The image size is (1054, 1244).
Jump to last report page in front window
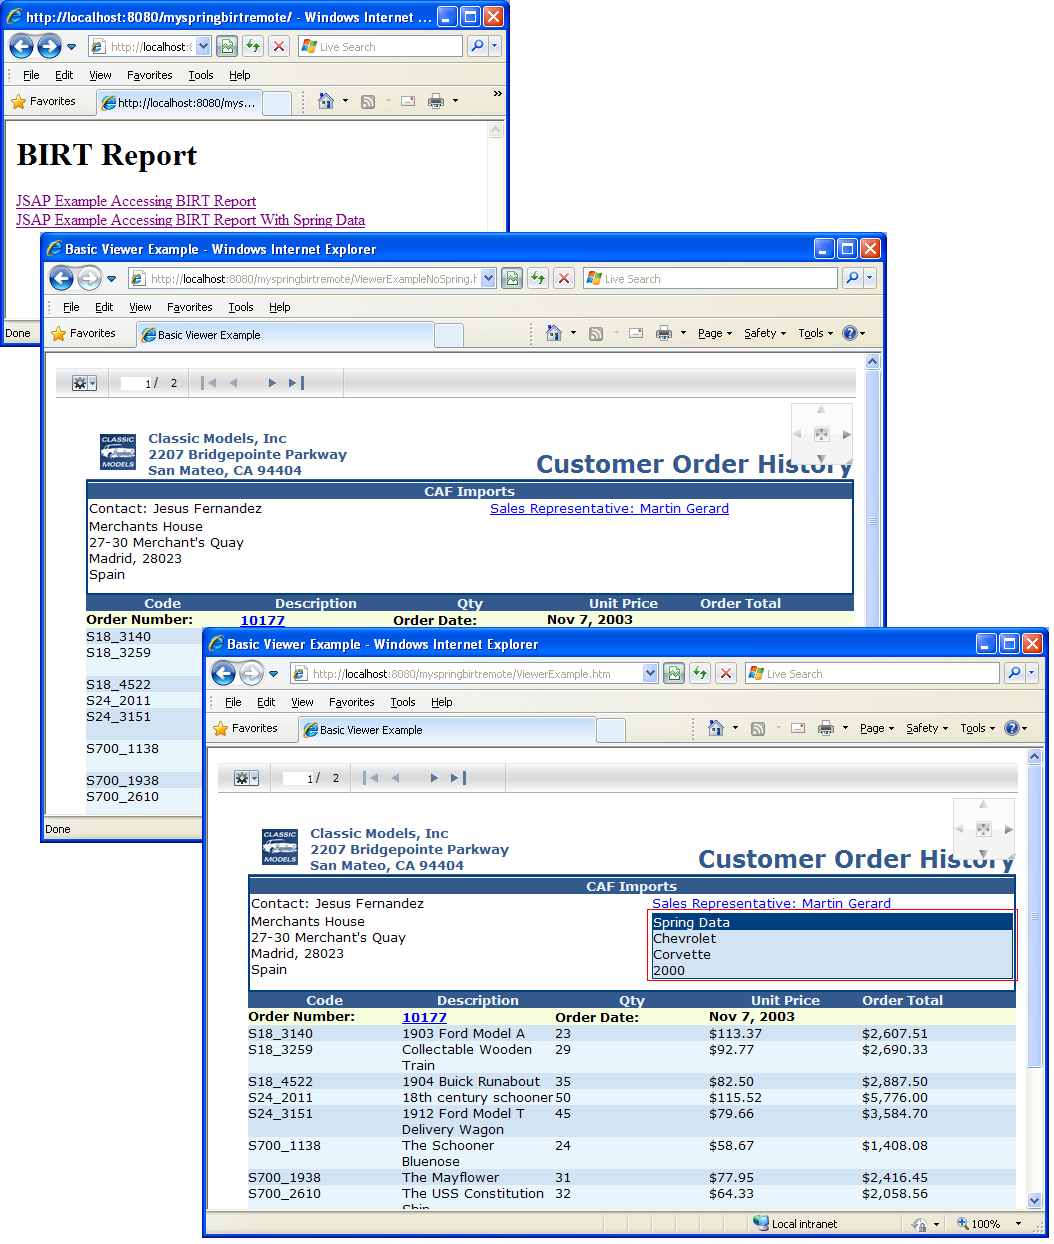[x=459, y=778]
